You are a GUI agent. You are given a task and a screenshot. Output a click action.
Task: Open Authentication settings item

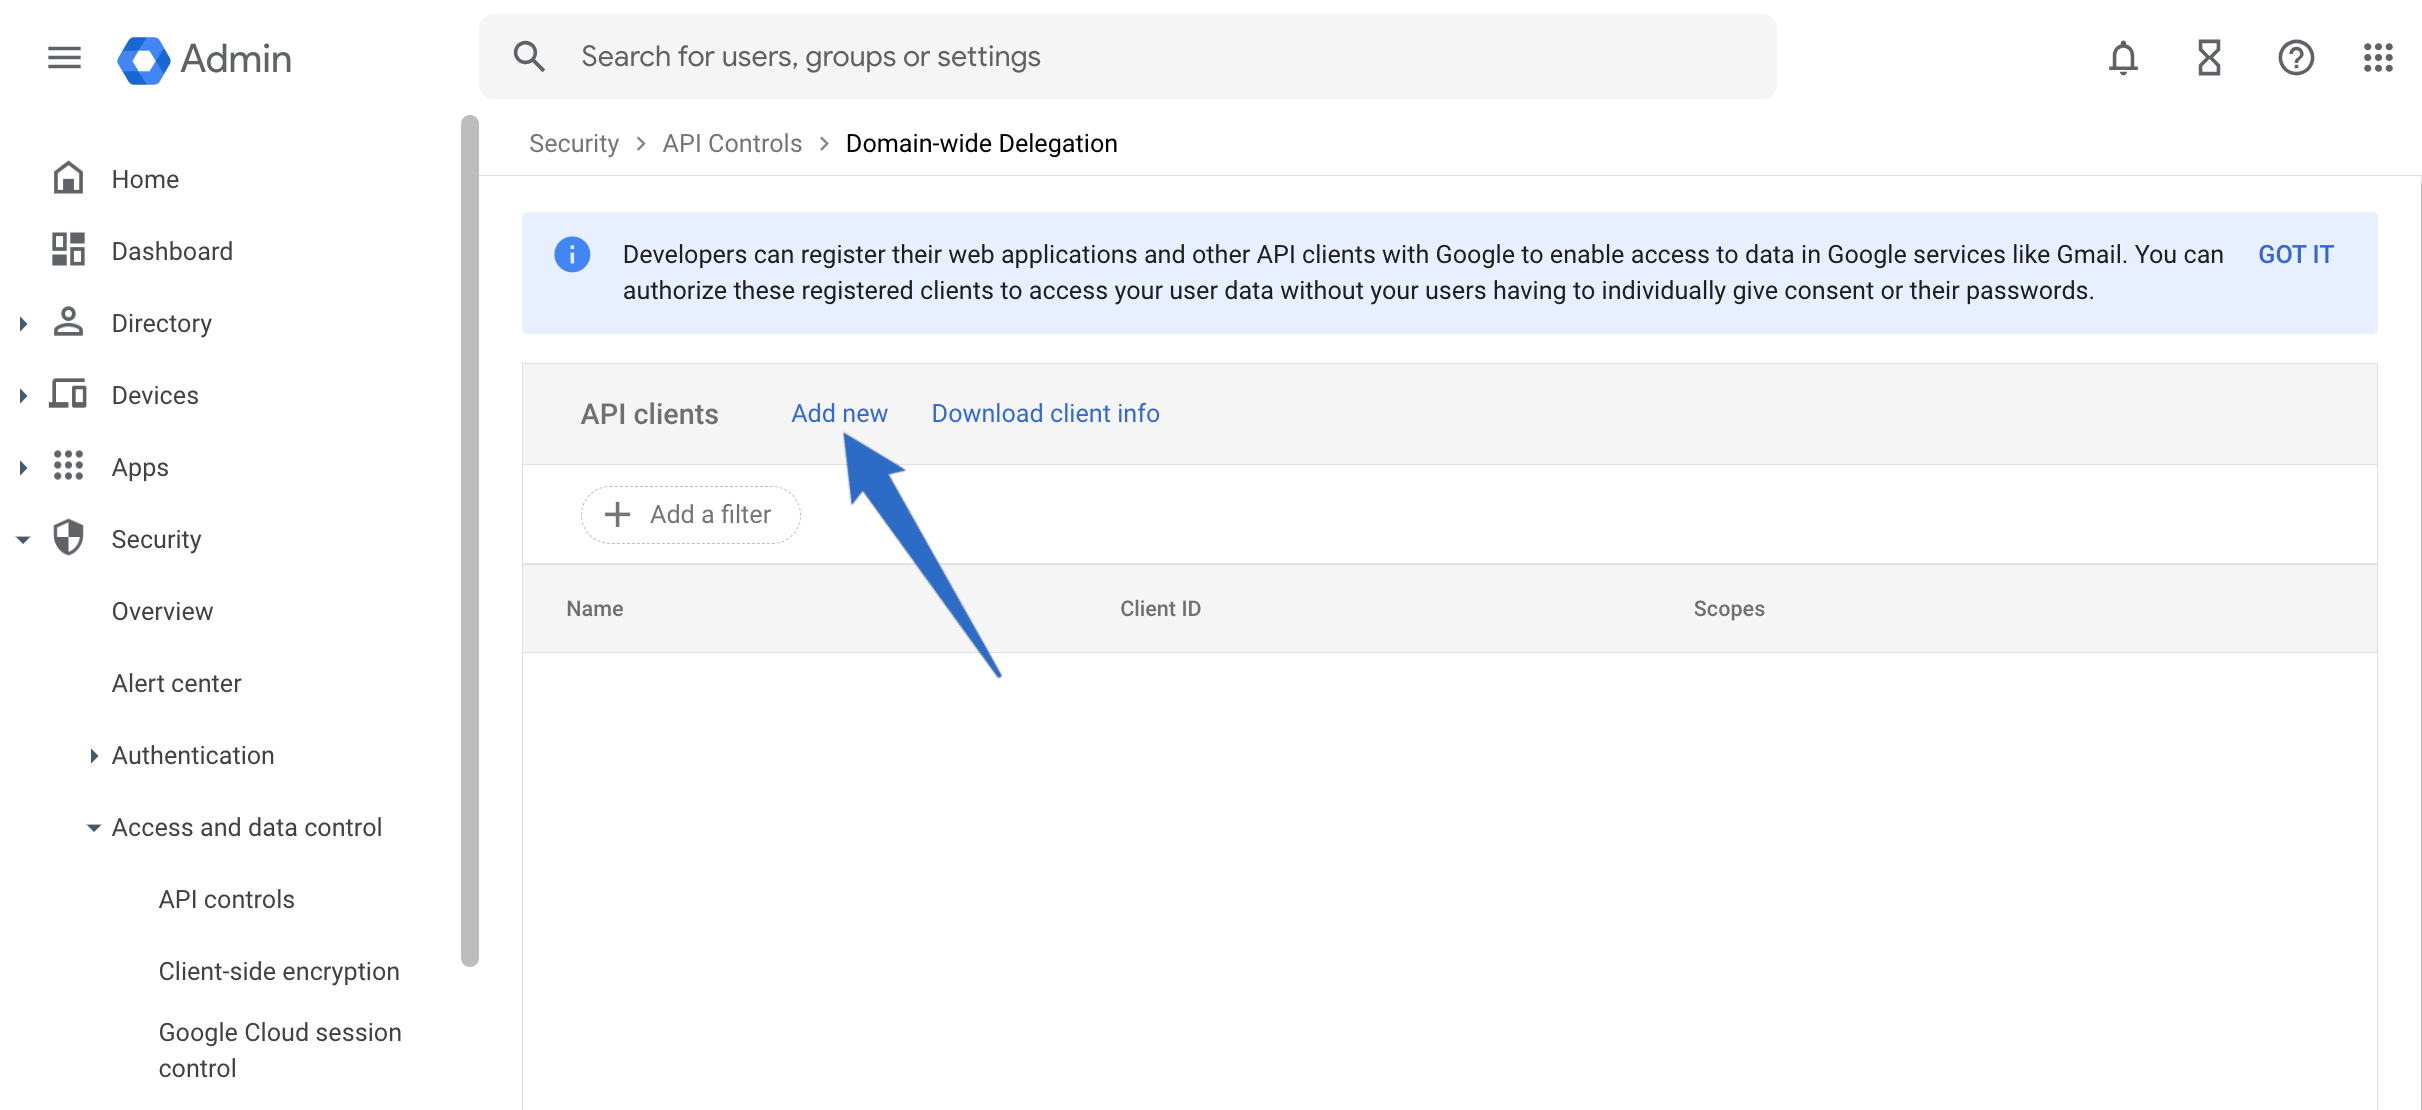click(193, 755)
